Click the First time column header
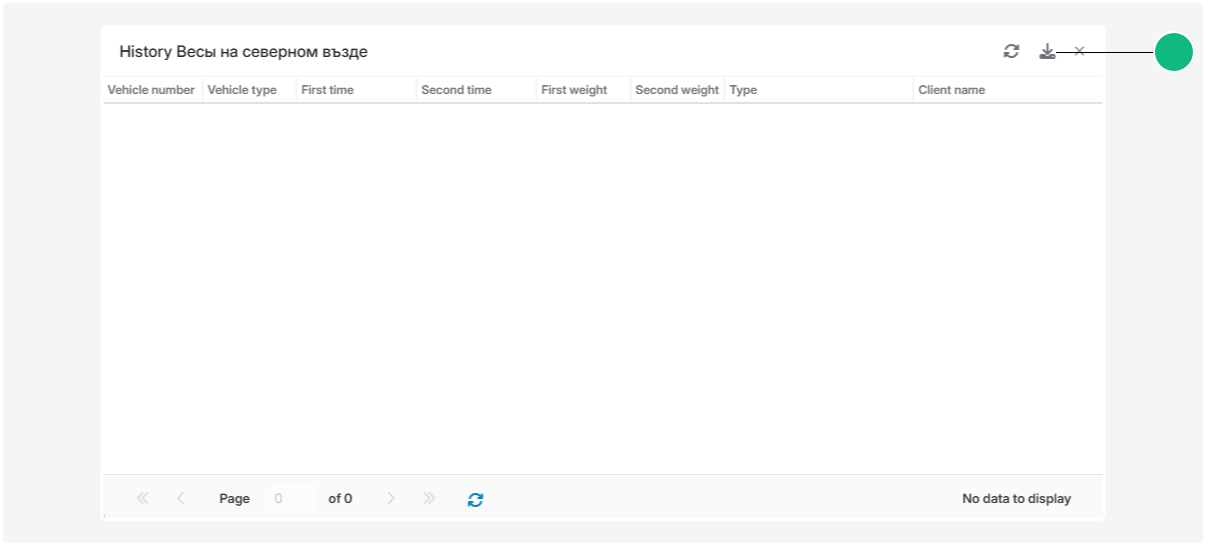 pyautogui.click(x=328, y=90)
